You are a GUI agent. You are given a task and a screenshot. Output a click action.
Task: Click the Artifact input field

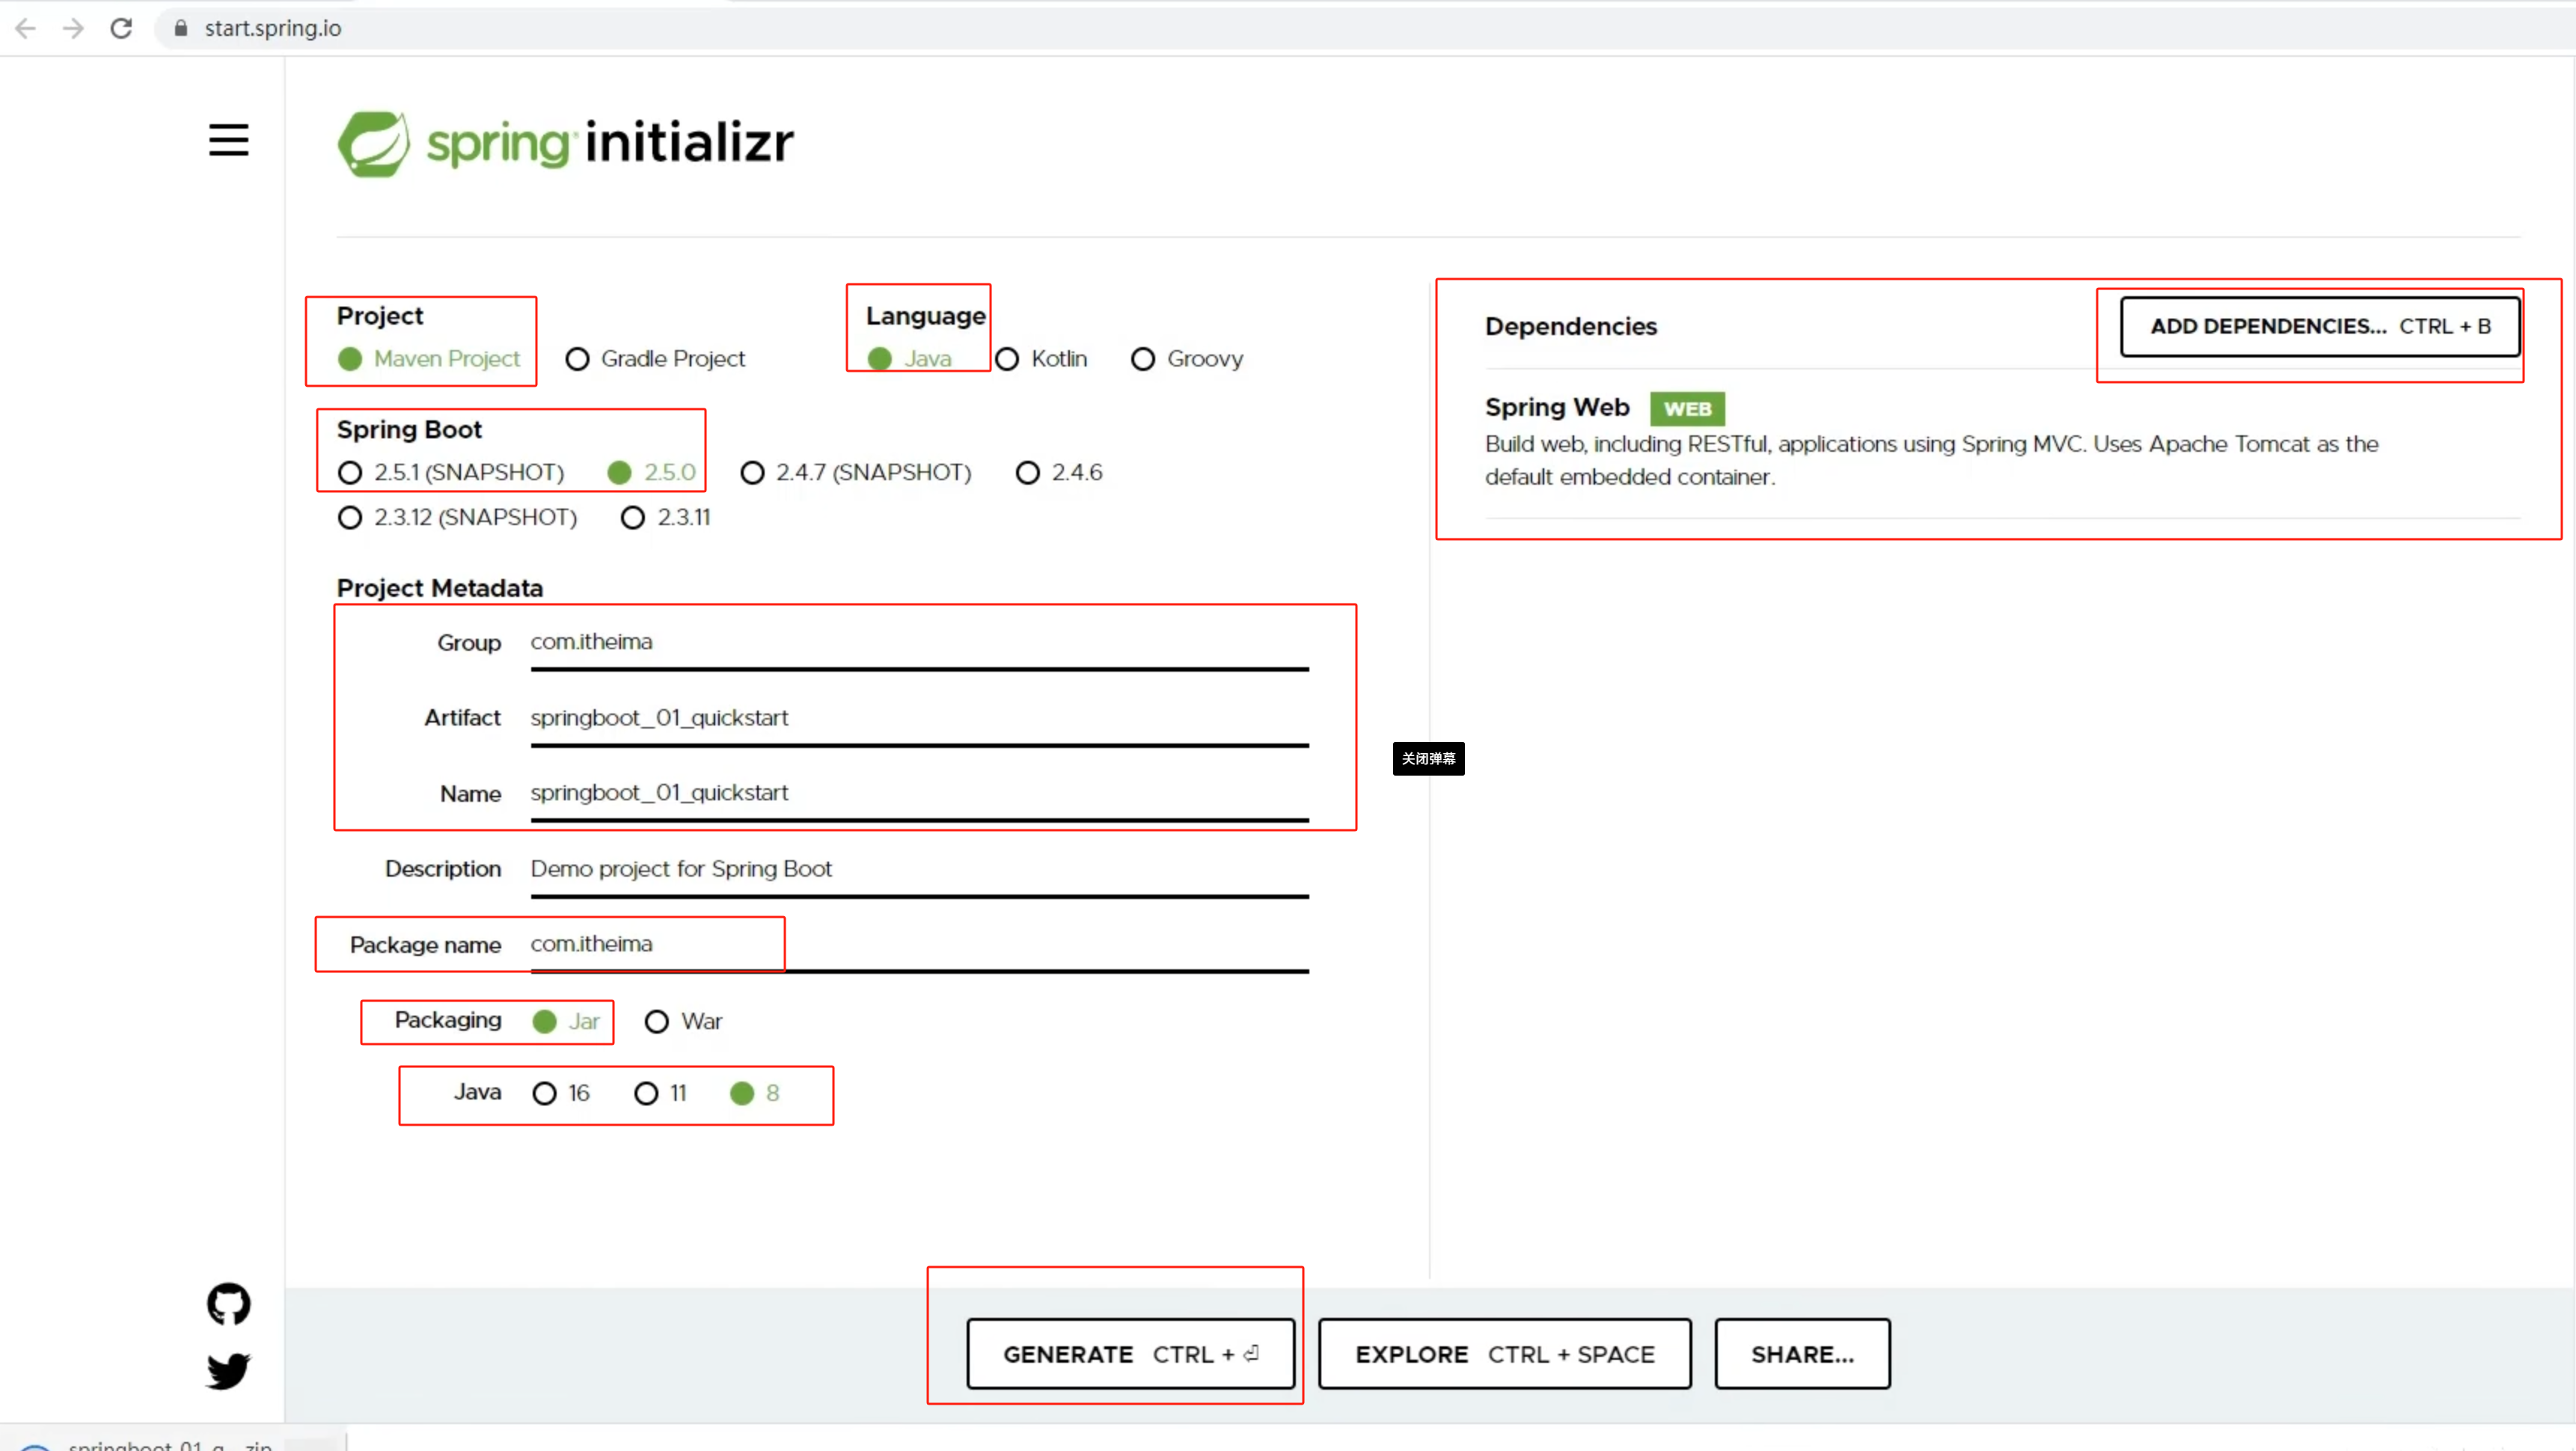919,721
